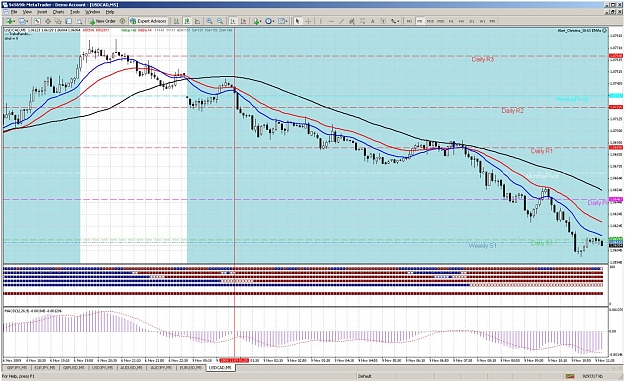Open the Tools menu
The height and width of the screenshot is (381, 625).
[x=75, y=12]
